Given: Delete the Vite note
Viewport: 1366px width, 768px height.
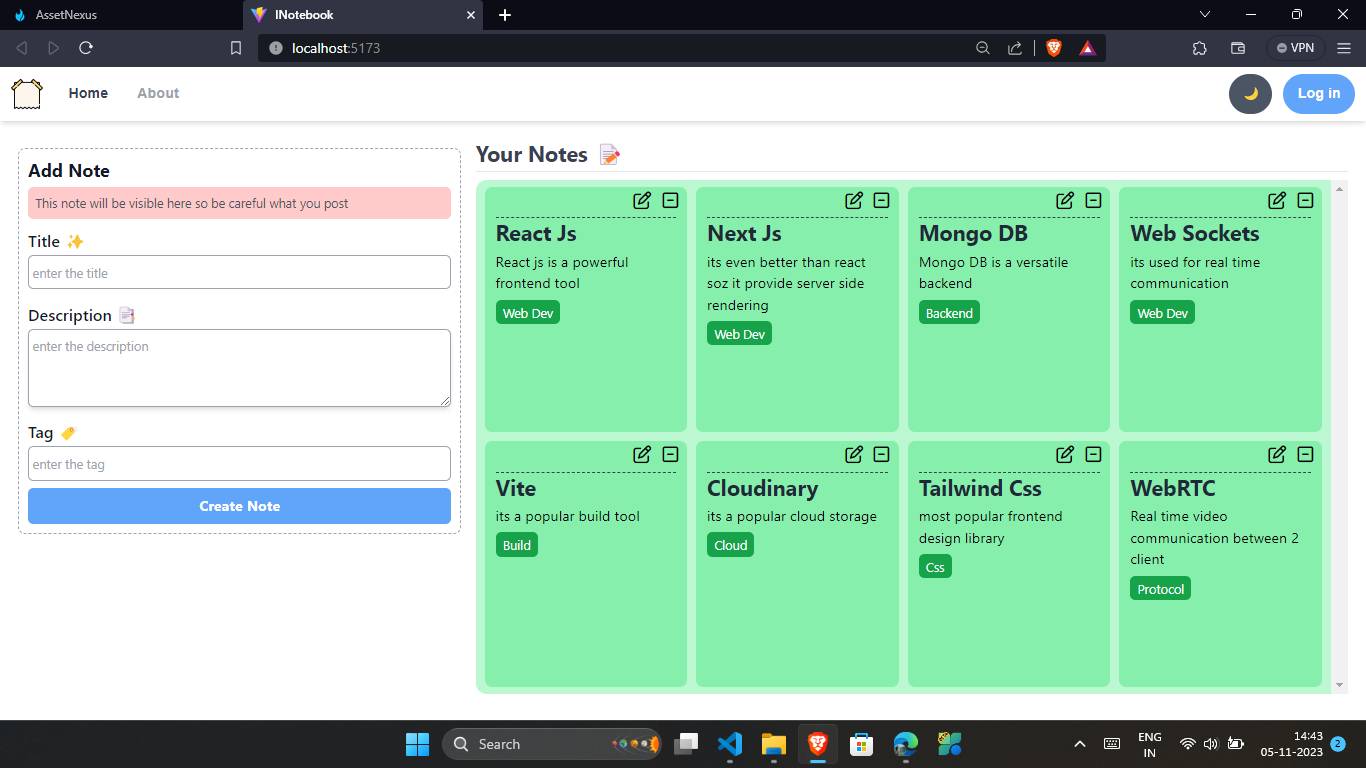Looking at the screenshot, I should [x=670, y=454].
